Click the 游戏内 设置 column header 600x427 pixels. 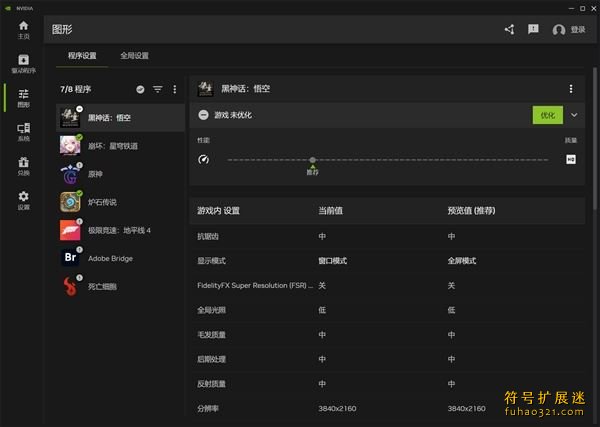[218, 211]
